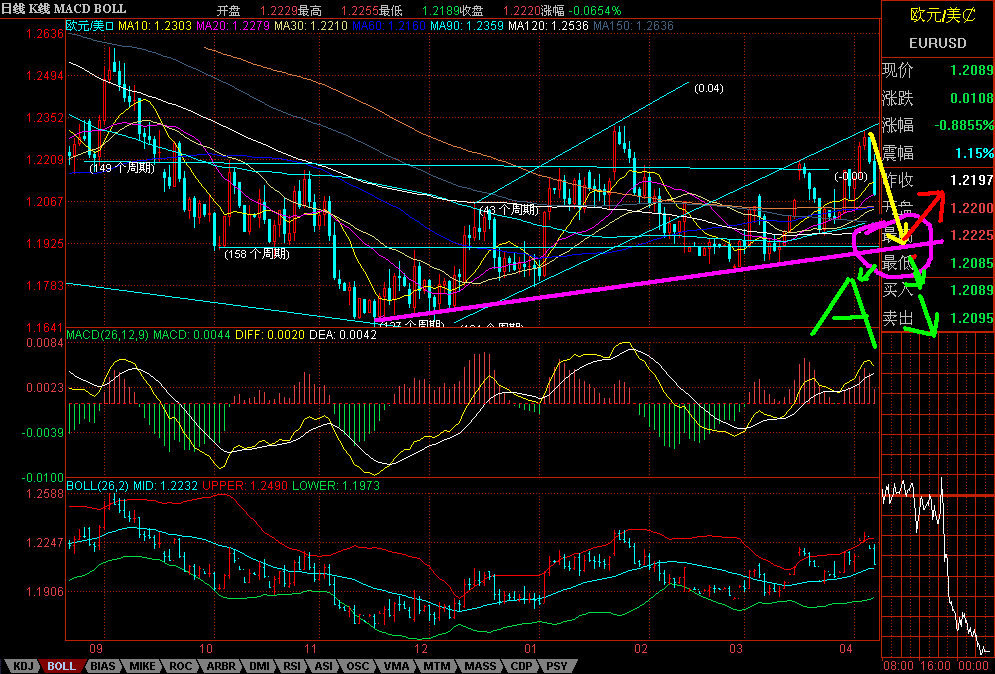995x674 pixels.
Task: Select the RSI indicator tab
Action: click(x=292, y=666)
